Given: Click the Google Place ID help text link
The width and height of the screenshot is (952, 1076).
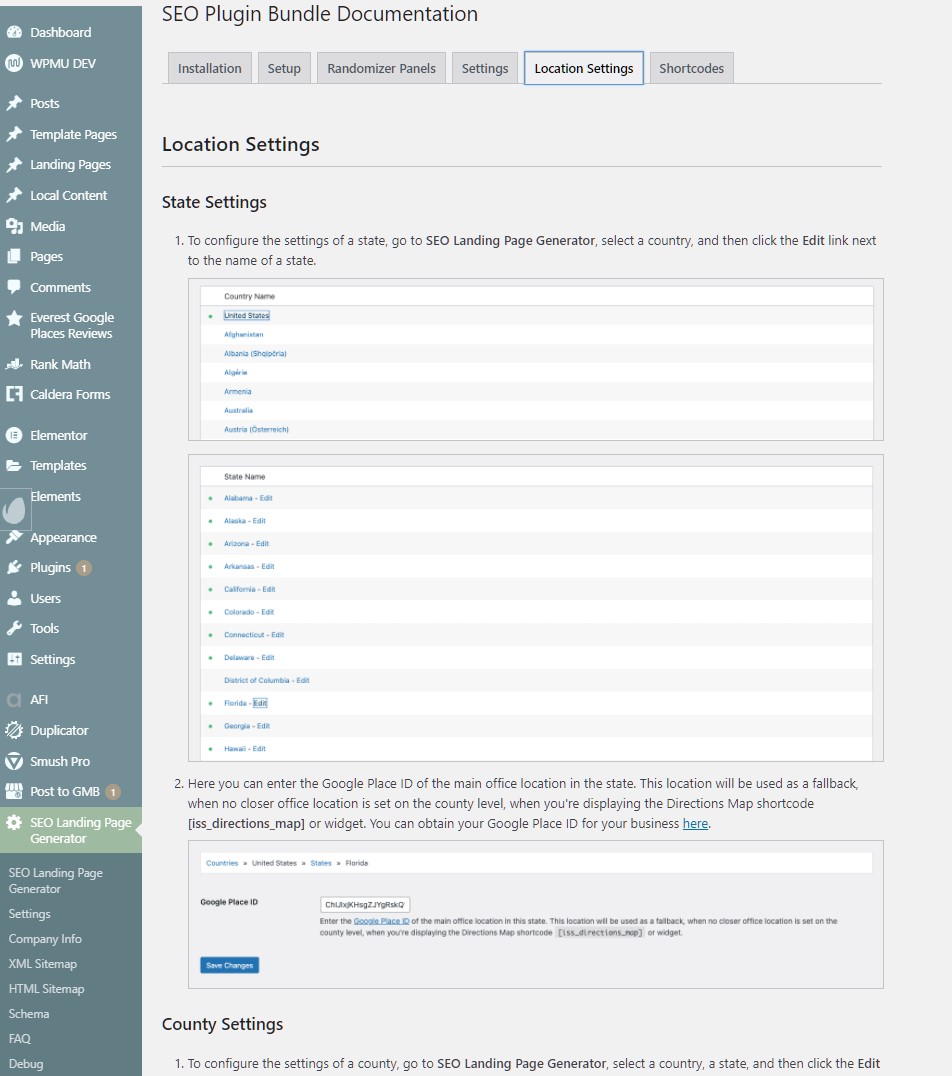Looking at the screenshot, I should (x=381, y=921).
